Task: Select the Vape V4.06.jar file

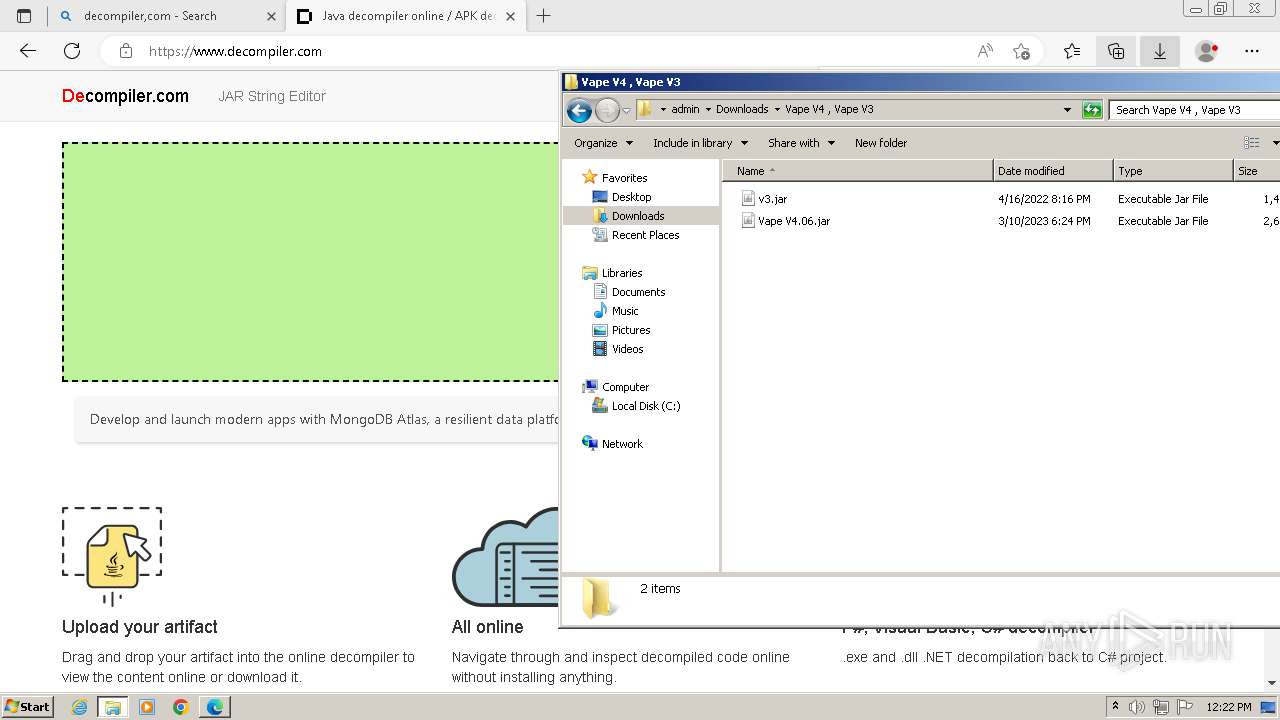Action: tap(793, 221)
